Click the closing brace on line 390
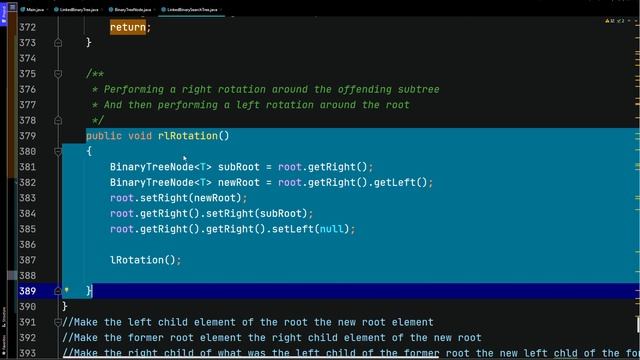 (x=64, y=306)
